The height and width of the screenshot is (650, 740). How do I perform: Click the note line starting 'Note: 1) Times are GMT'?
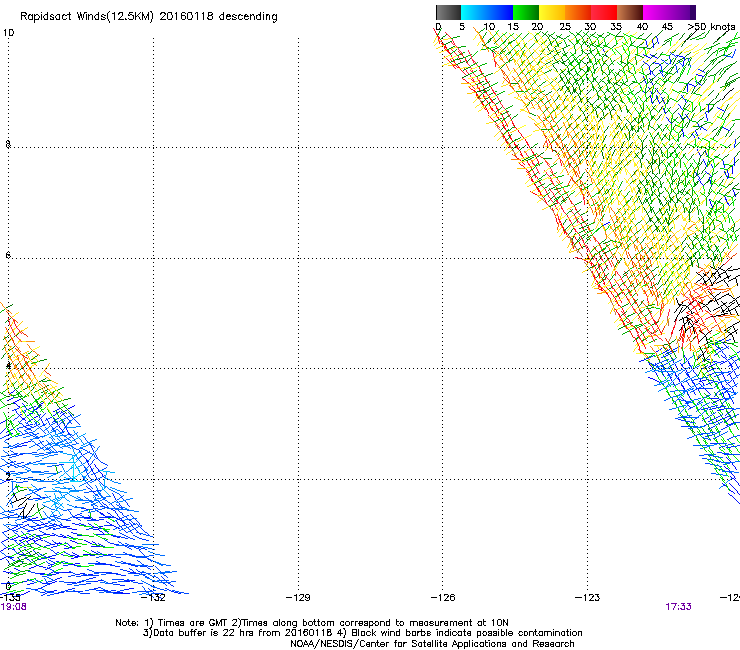[x=312, y=623]
